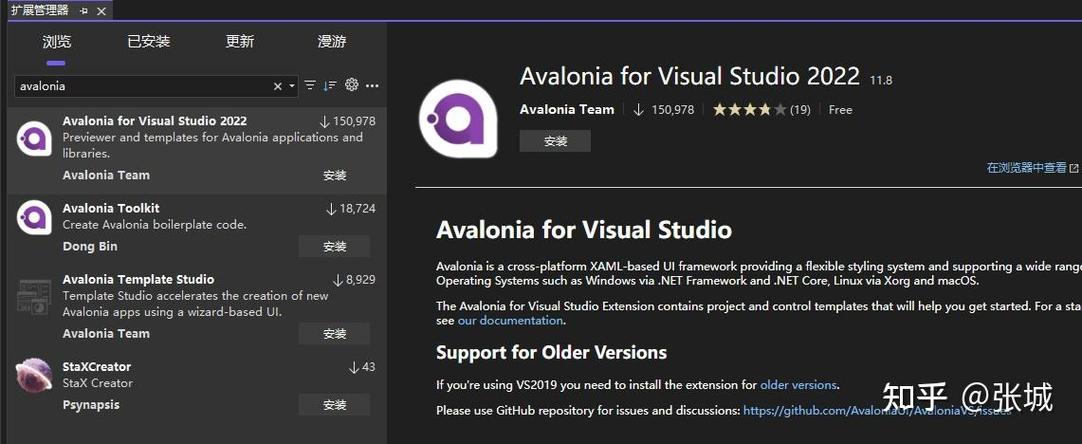Select 'StaXCreator' title text

97,367
